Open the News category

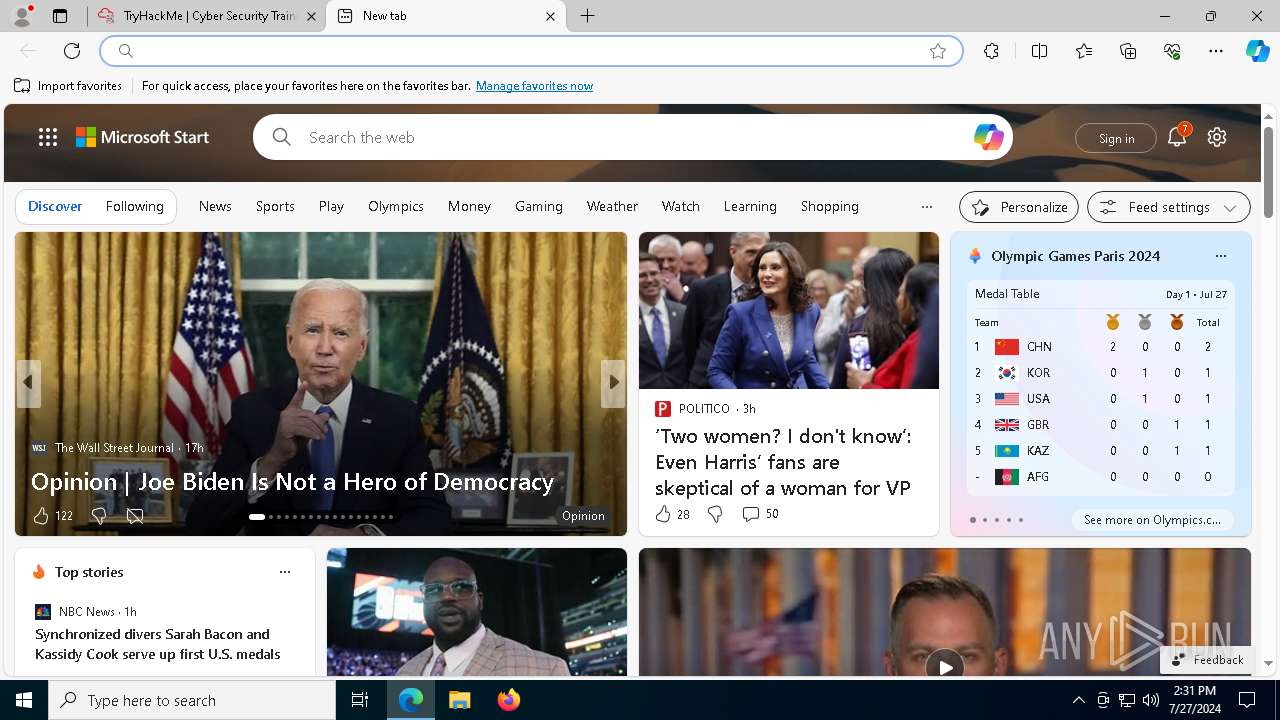215,206
